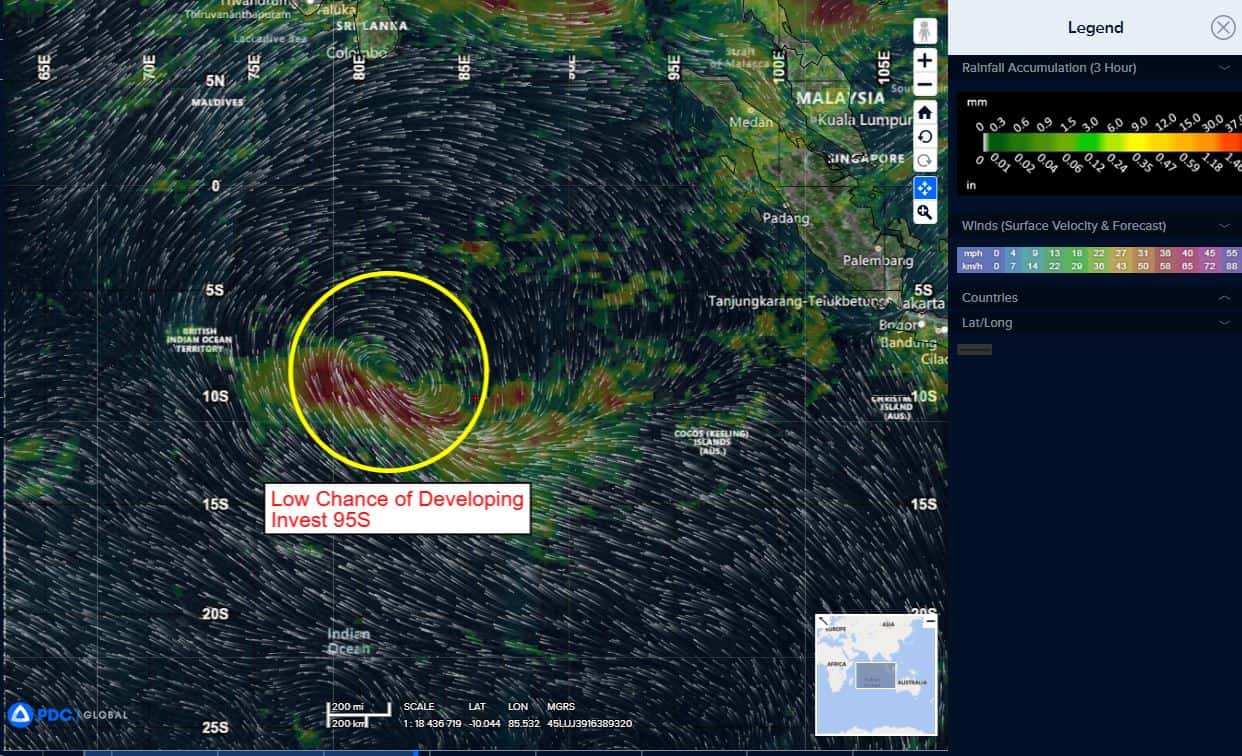Go to previous map extent
The height and width of the screenshot is (756, 1242).
[x=924, y=137]
